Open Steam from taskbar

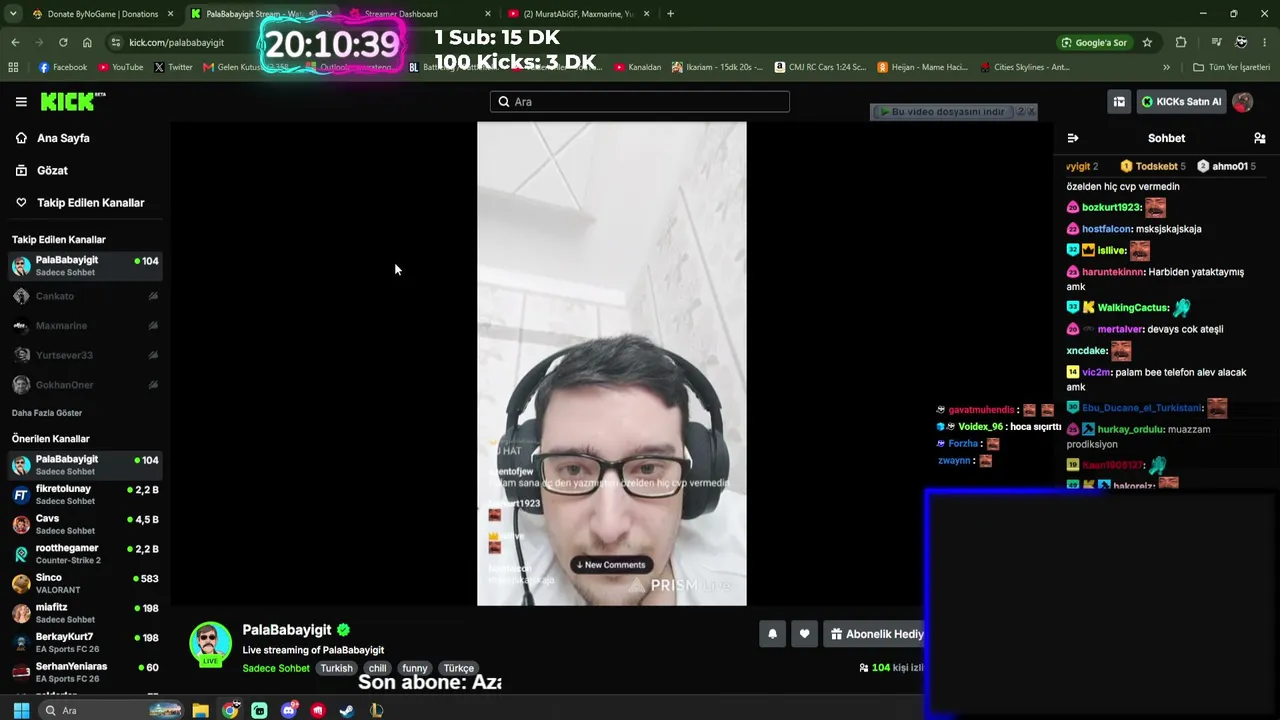point(347,710)
